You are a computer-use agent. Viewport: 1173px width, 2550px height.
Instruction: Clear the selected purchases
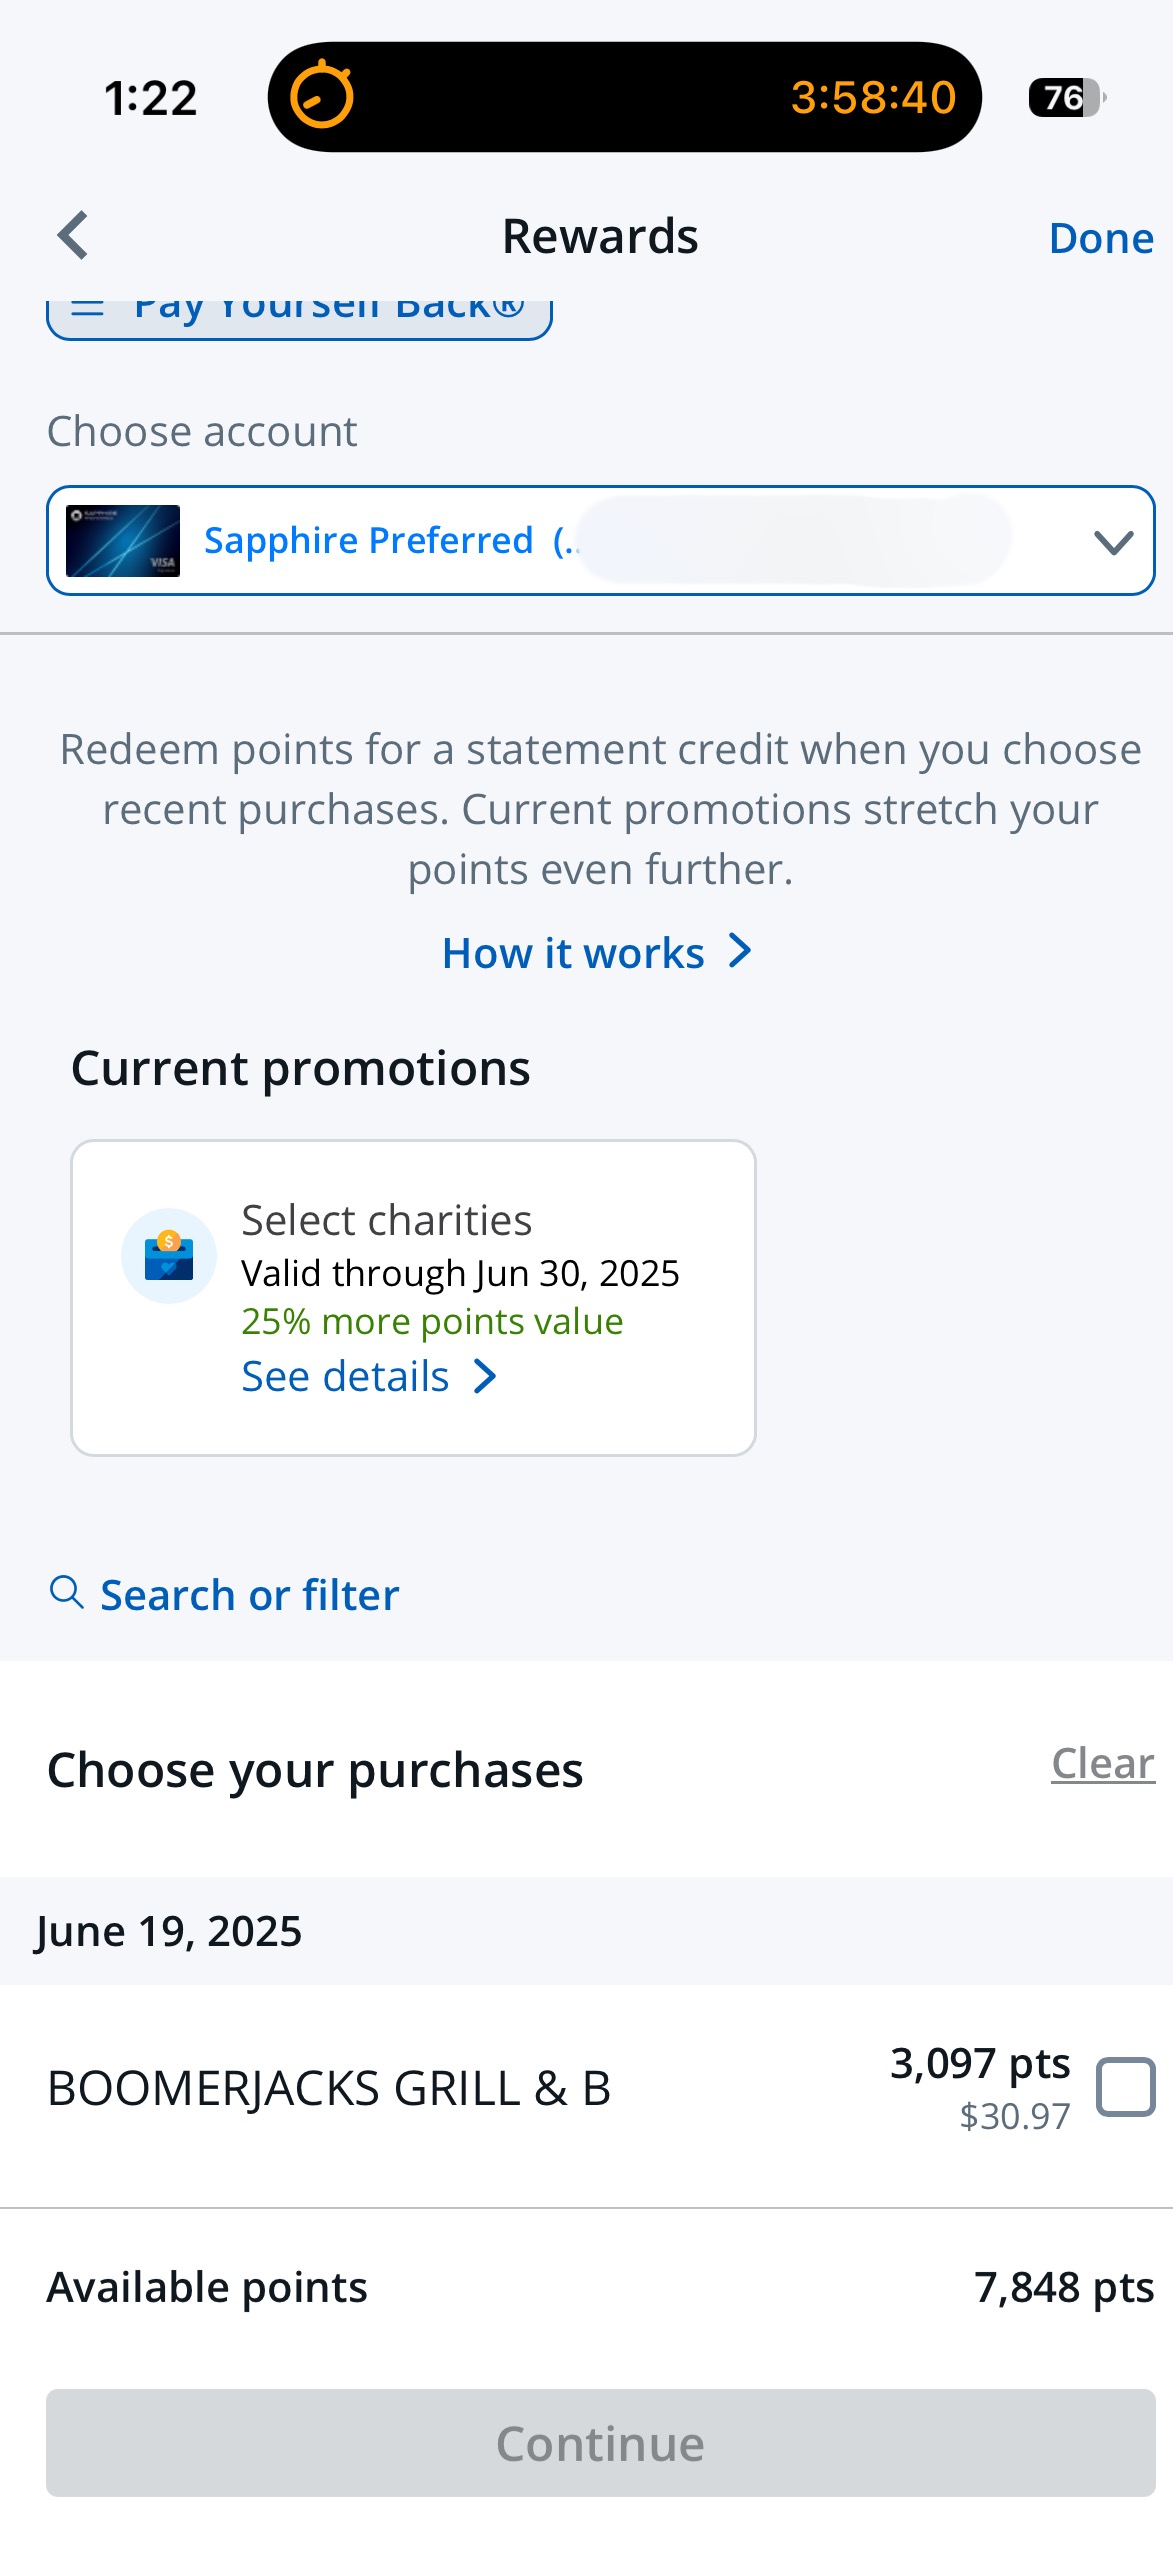[x=1103, y=1763]
